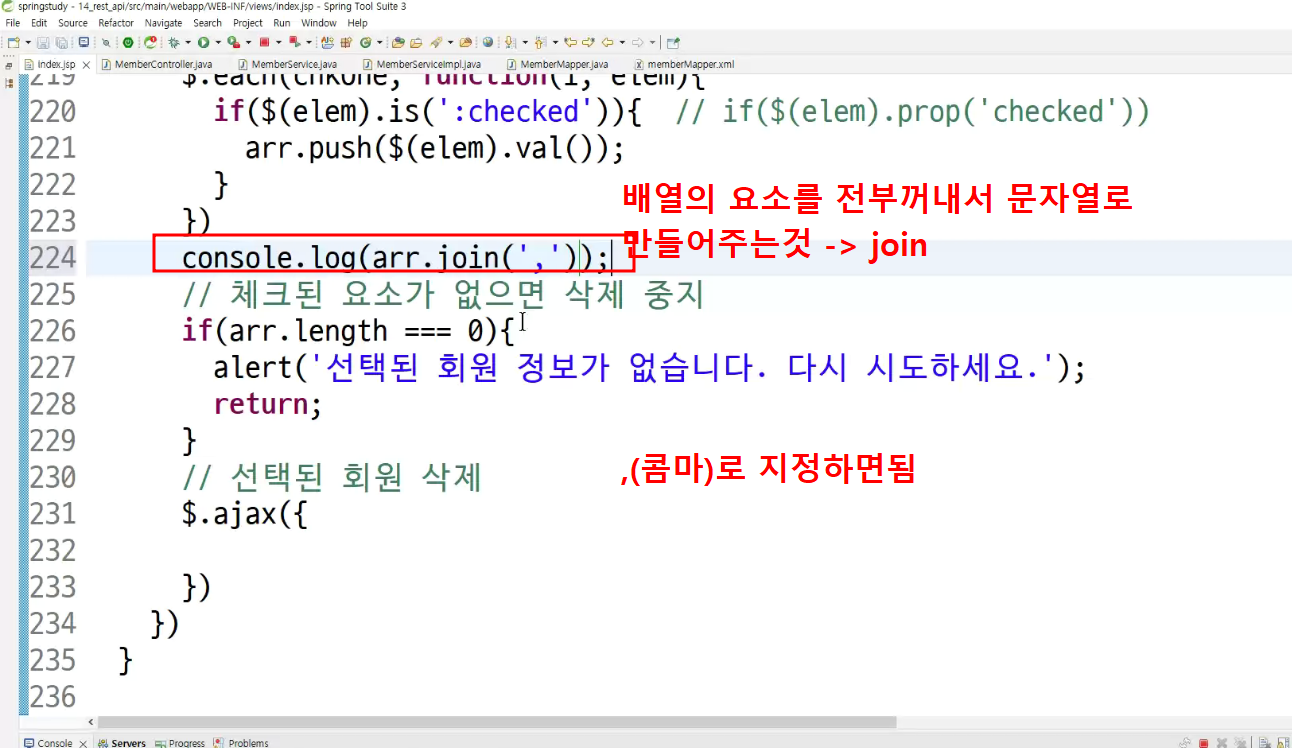Click 'arr.length' on line 226
Screen dimensions: 1292x748
click(x=308, y=331)
